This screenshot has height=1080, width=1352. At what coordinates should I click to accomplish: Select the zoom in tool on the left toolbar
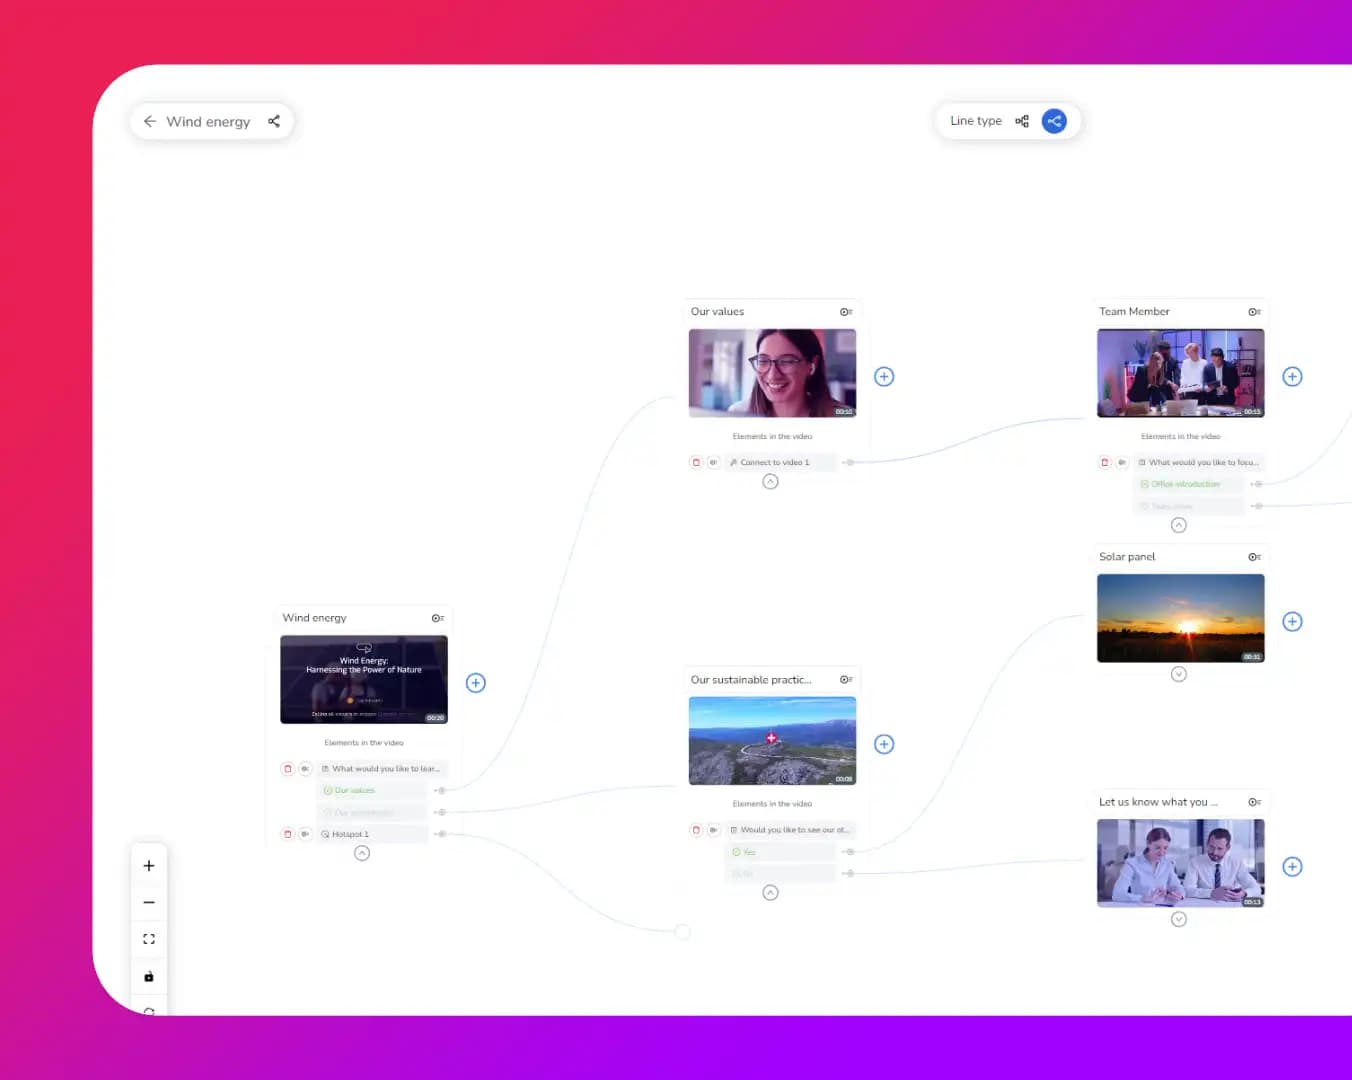tap(148, 865)
